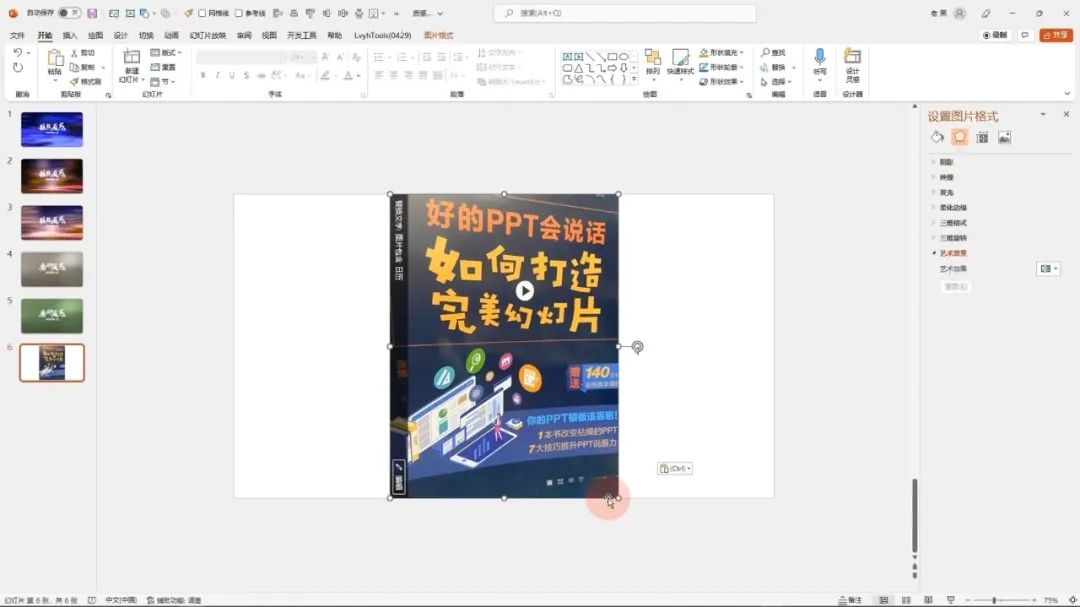Click the comments speech bubble icon
1080x607 pixels.
(x=1025, y=35)
